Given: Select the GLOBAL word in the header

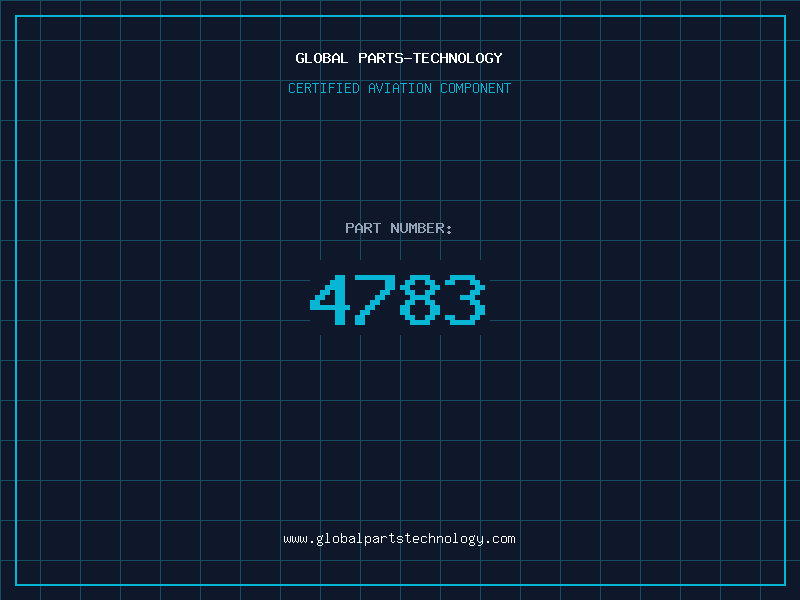Looking at the screenshot, I should [x=321, y=58].
